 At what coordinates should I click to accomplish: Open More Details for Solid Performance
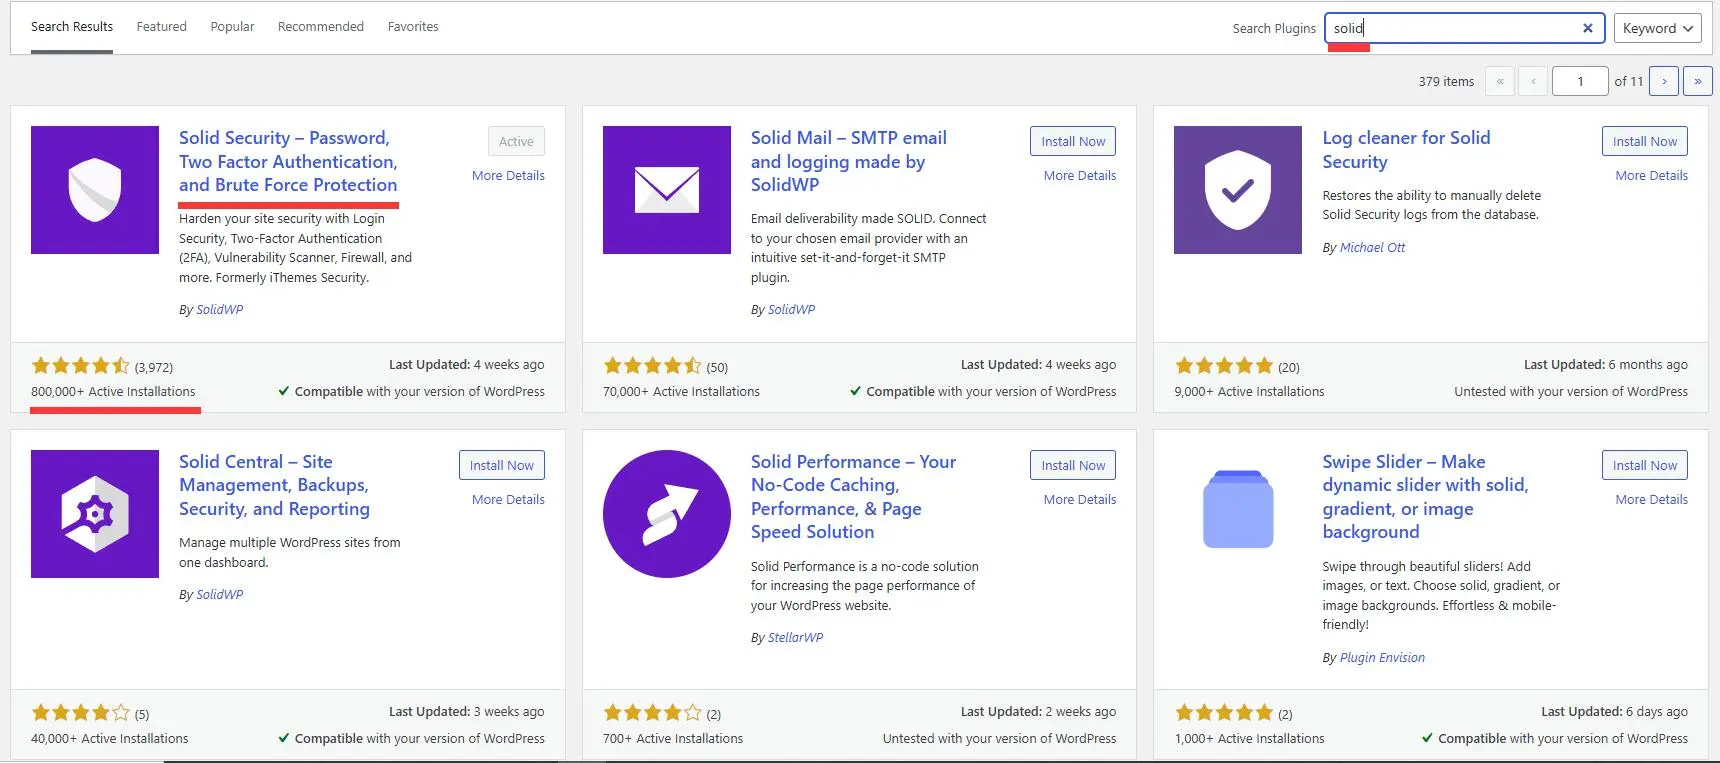pyautogui.click(x=1080, y=499)
